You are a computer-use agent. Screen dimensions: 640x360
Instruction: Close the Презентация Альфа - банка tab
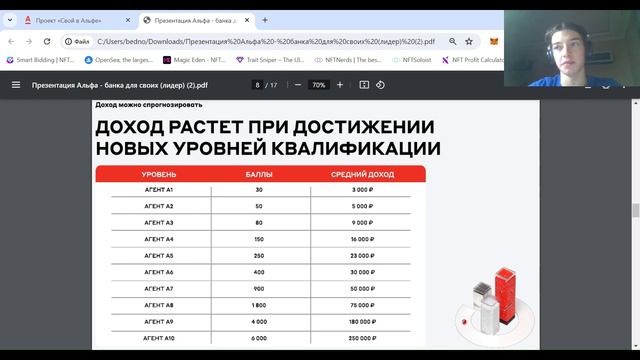tap(247, 20)
